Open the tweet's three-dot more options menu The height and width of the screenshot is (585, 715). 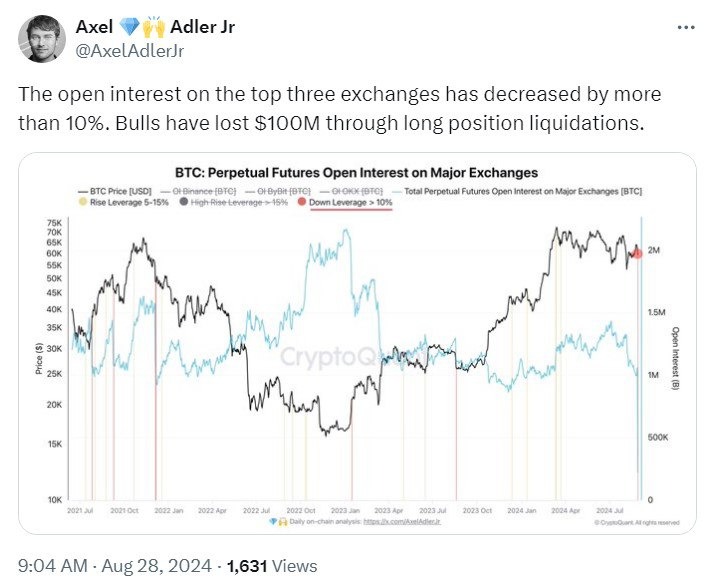686,27
